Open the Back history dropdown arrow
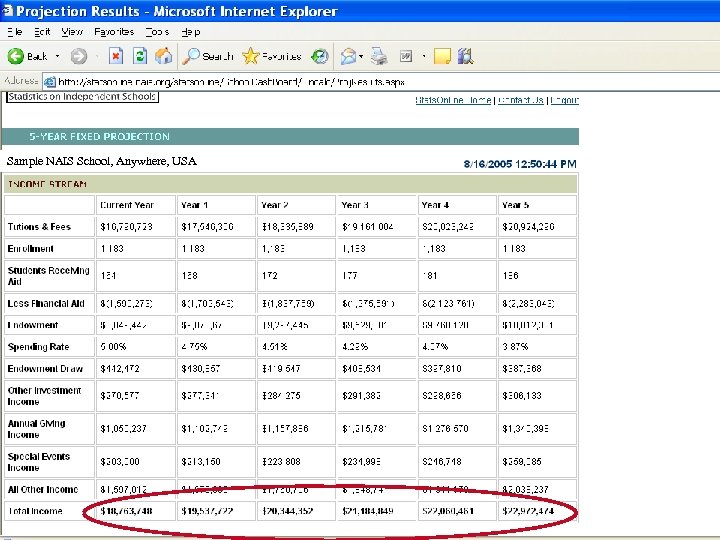 point(57,56)
